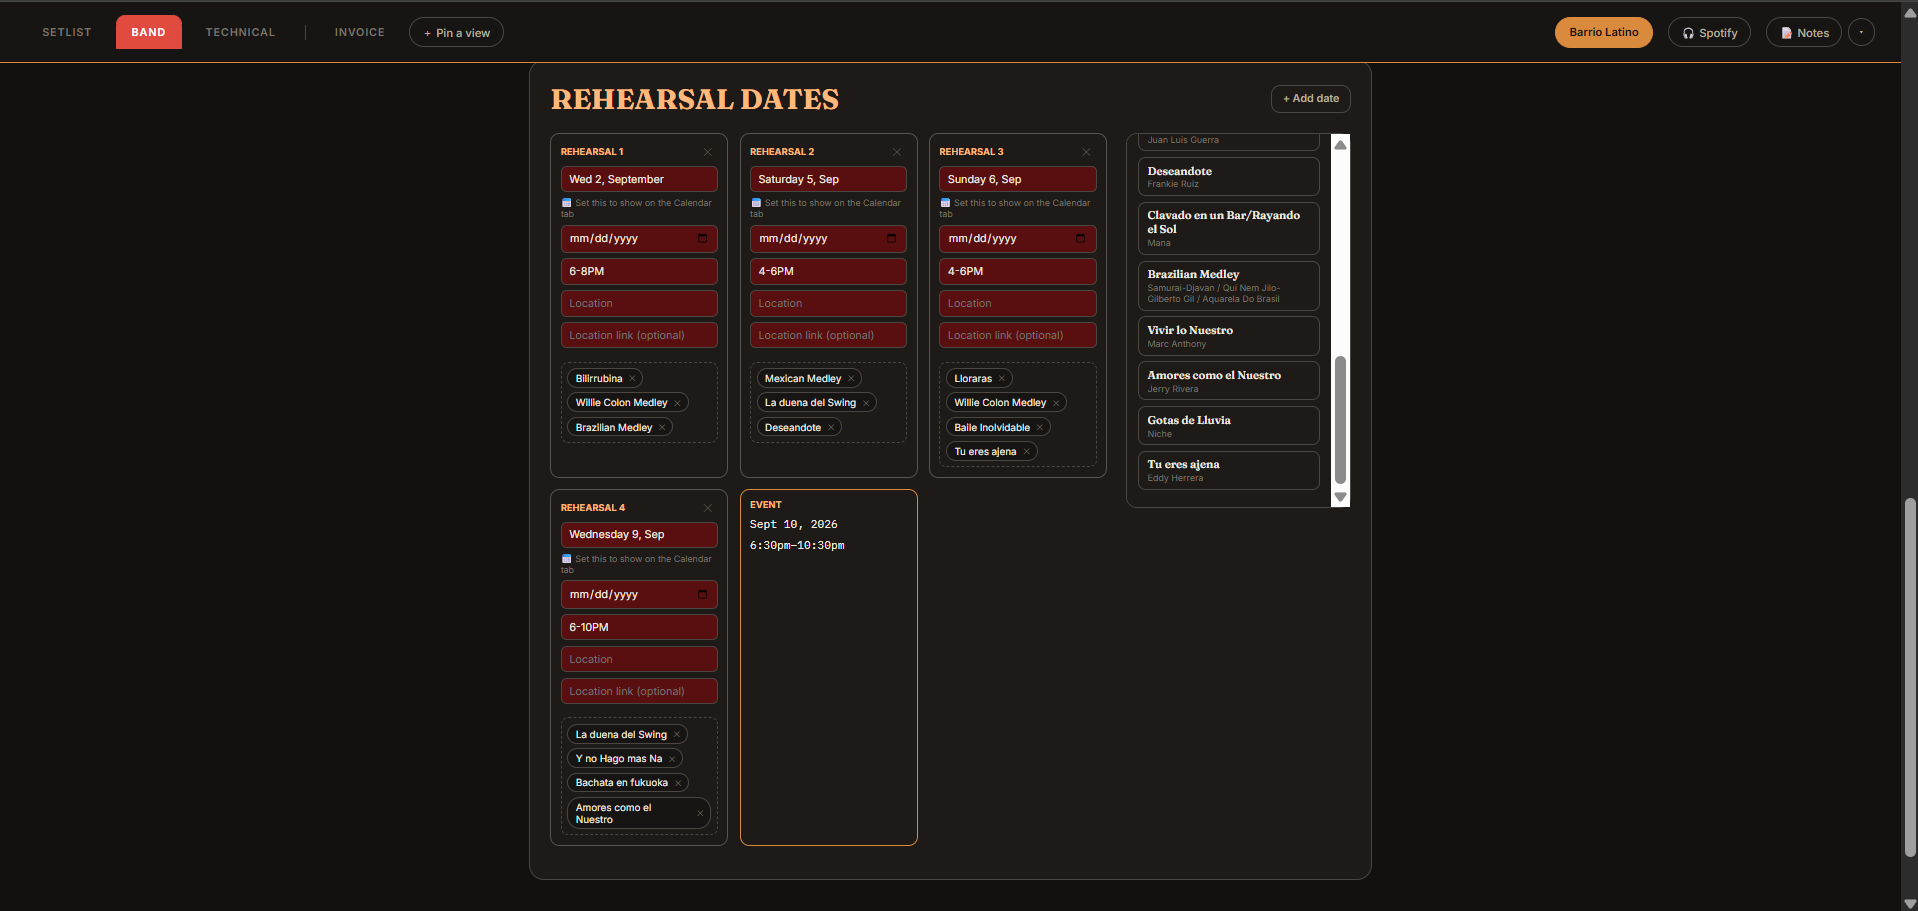Viewport: 1918px width, 911px height.
Task: Remove Bilirrubina tag from Rehearsal 1
Action: [632, 379]
